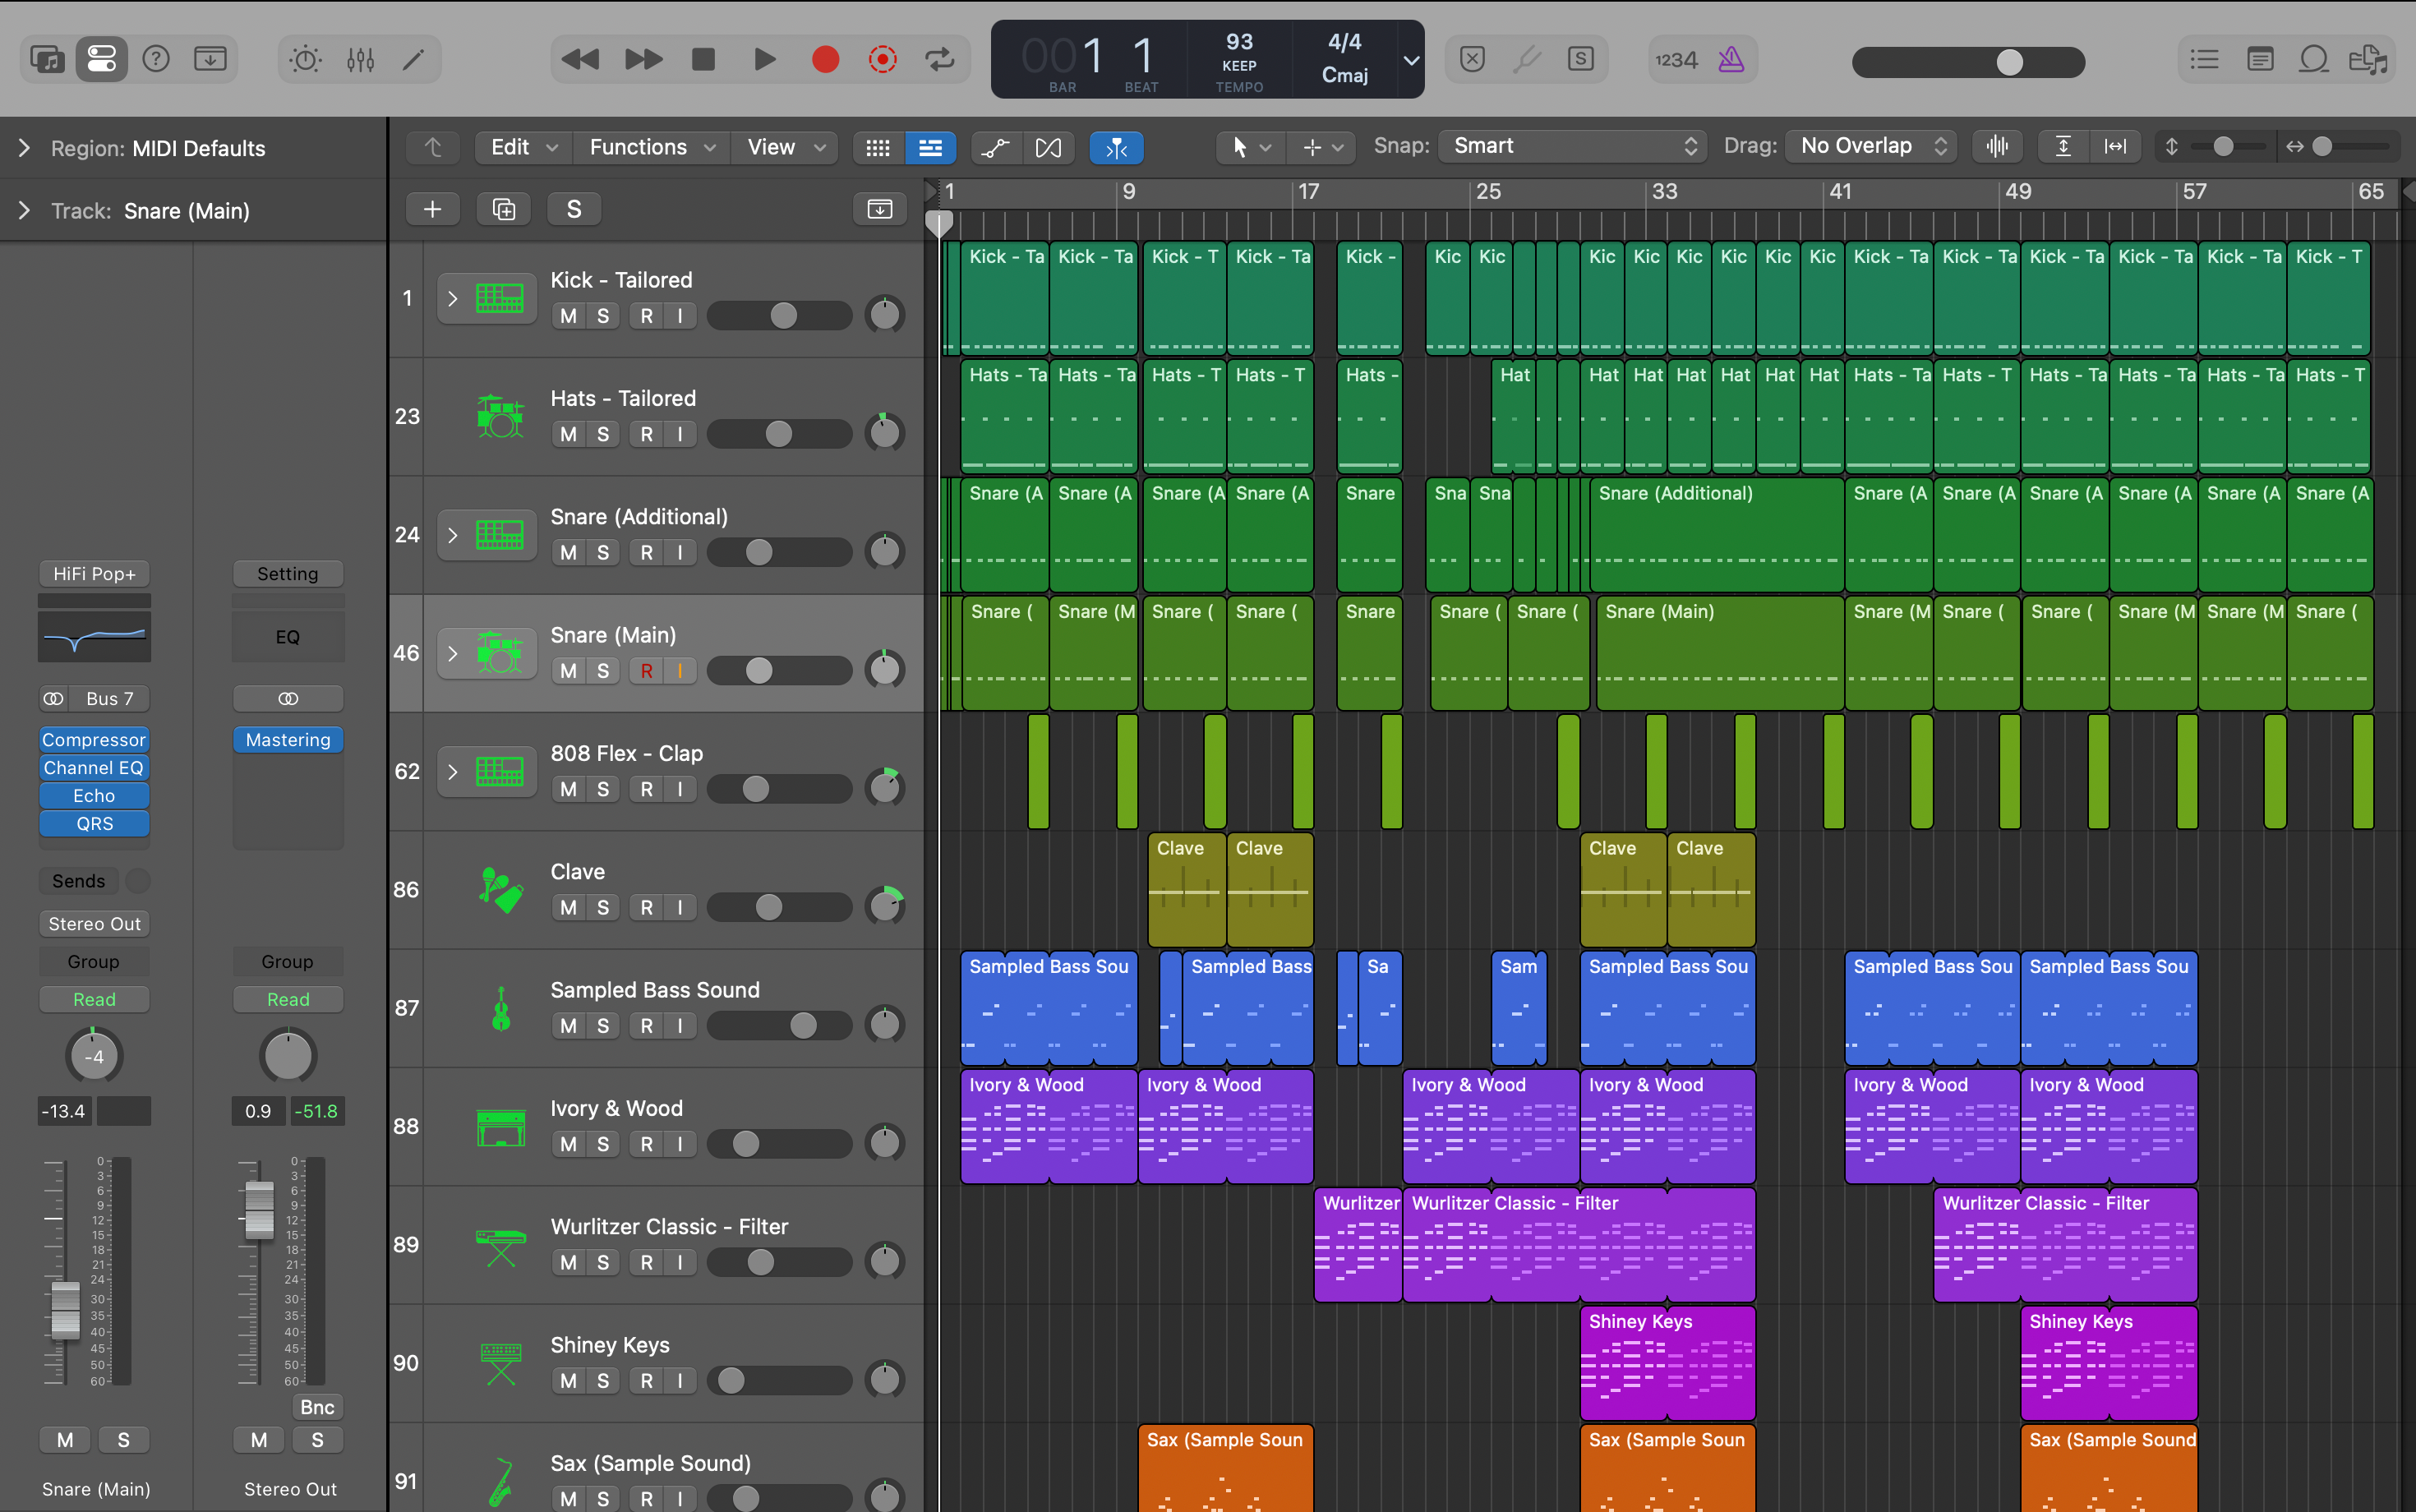2416x1512 pixels.
Task: Click the Stop transport button
Action: [703, 60]
